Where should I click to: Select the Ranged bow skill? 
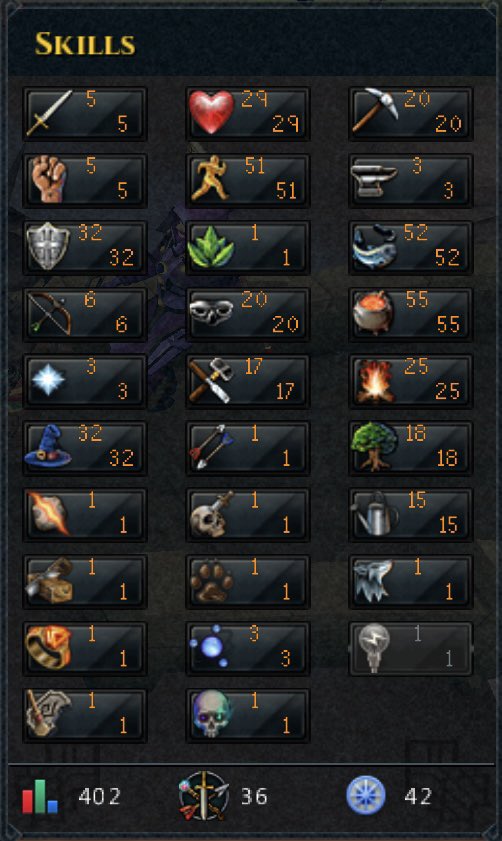[85, 314]
